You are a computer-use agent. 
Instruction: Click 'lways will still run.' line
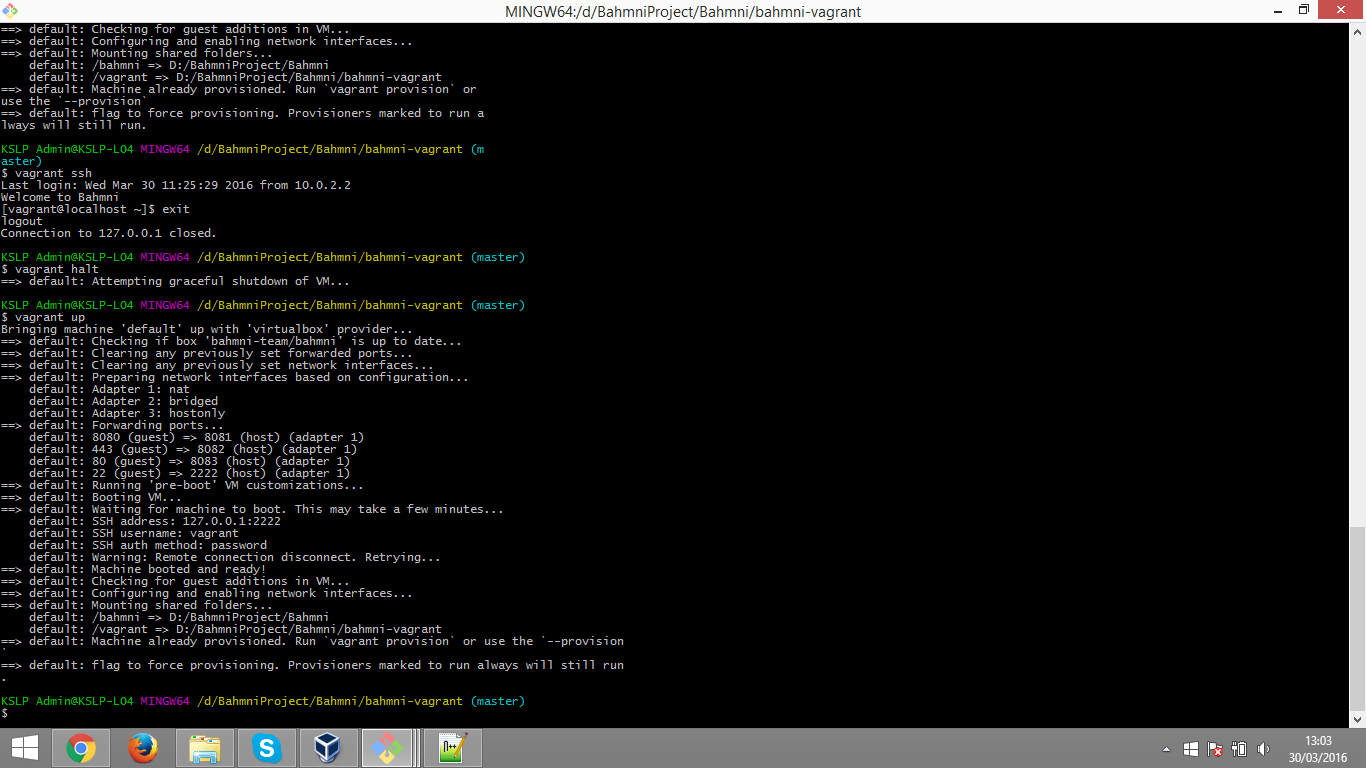74,125
